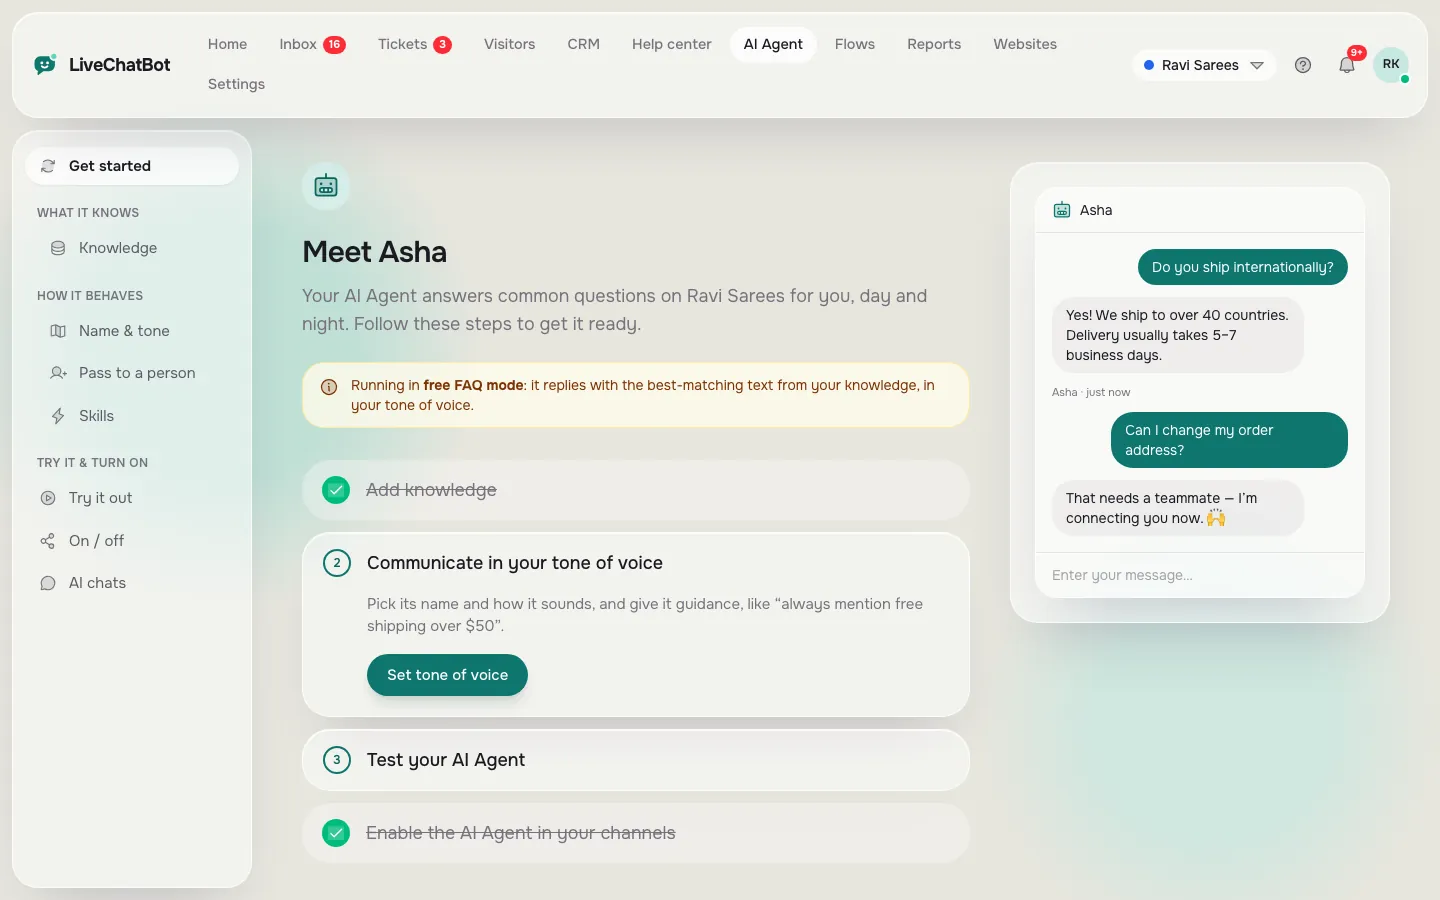Switch to the Visitors tab
Viewport: 1440px width, 900px height.
(509, 44)
